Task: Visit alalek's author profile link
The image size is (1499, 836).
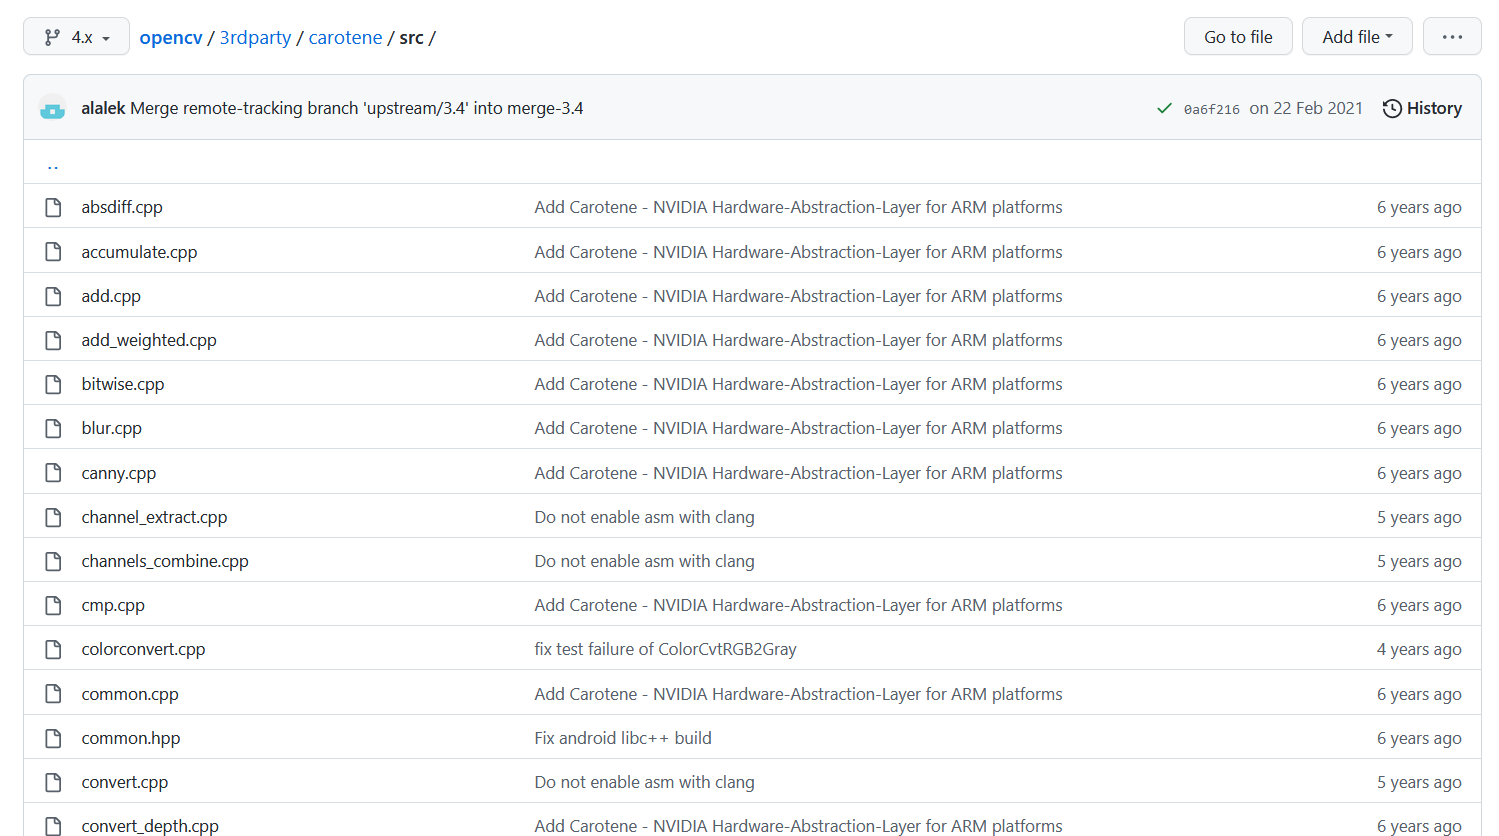Action: (x=103, y=108)
